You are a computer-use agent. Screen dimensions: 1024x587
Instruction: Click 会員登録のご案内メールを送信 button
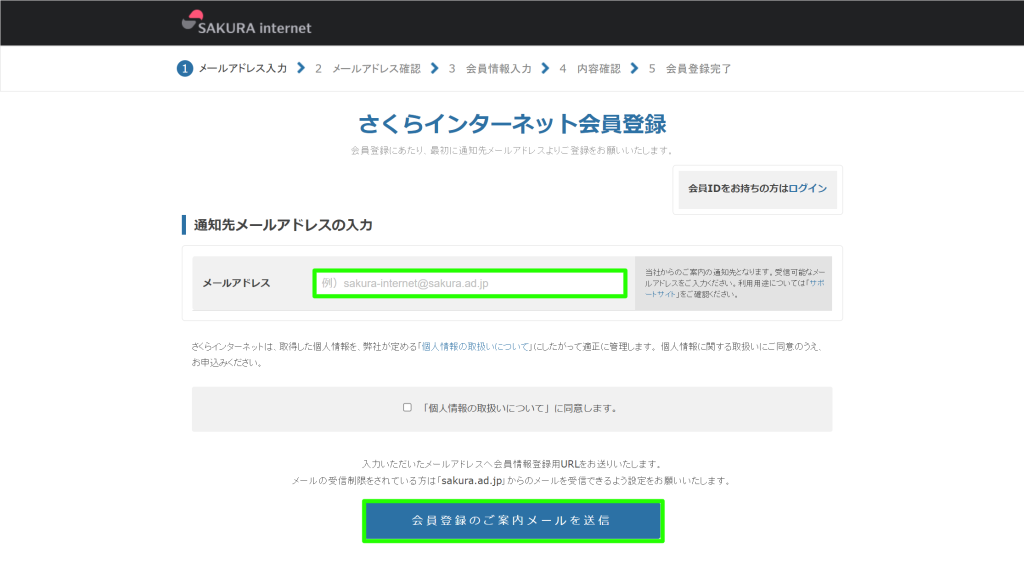pos(513,520)
